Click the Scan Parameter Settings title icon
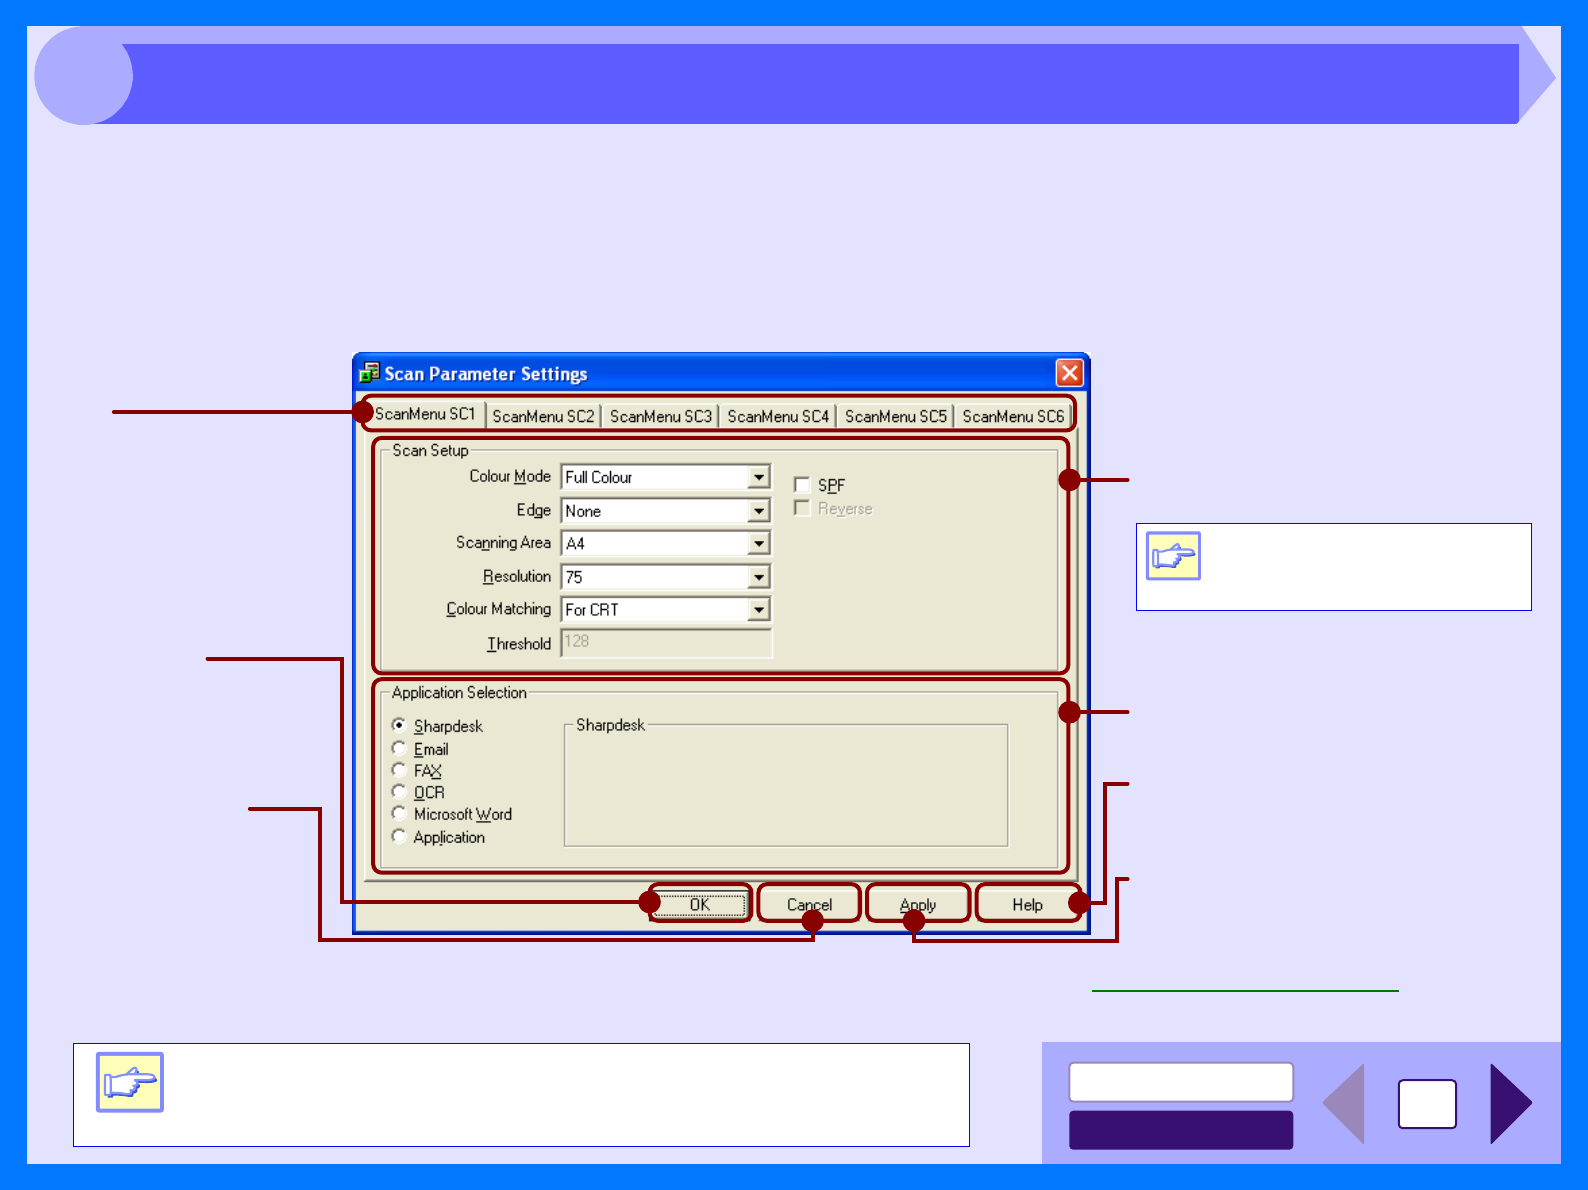 pyautogui.click(x=370, y=373)
